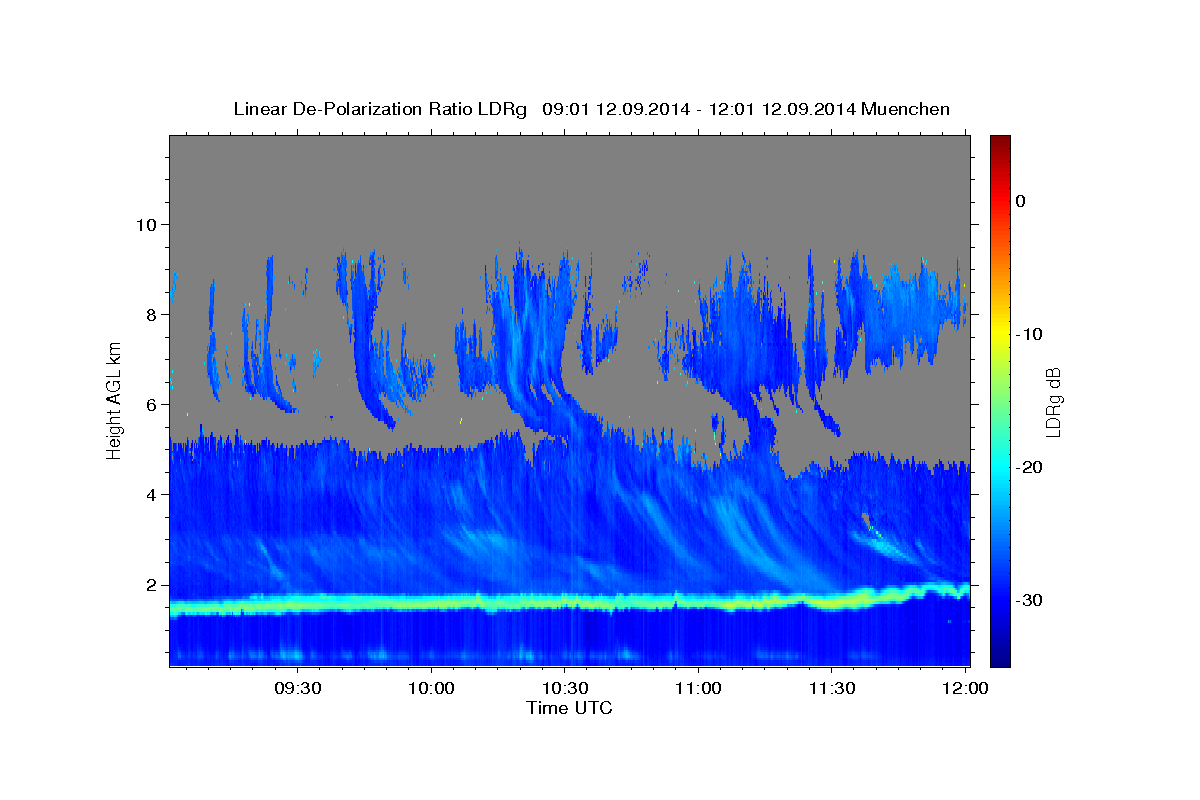Click the 'Height AGL km' axis label
Viewport: 1200px width, 800px height.
(x=114, y=400)
